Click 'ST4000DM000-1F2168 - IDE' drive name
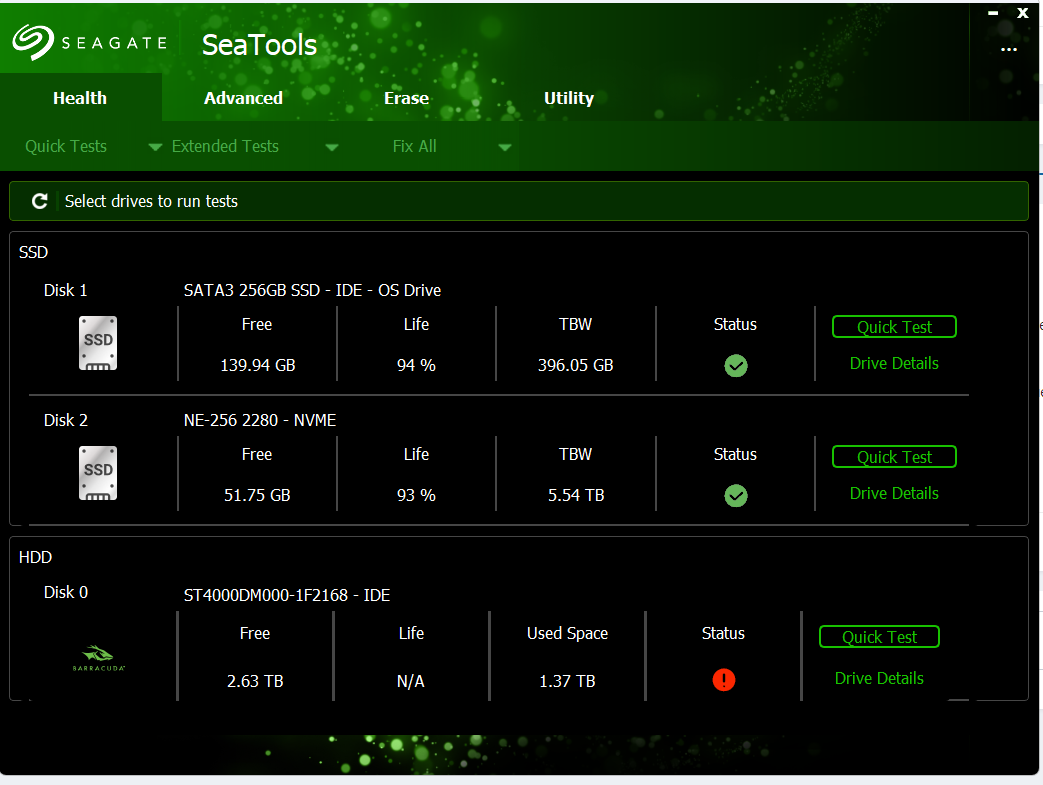The image size is (1043, 785). point(287,595)
